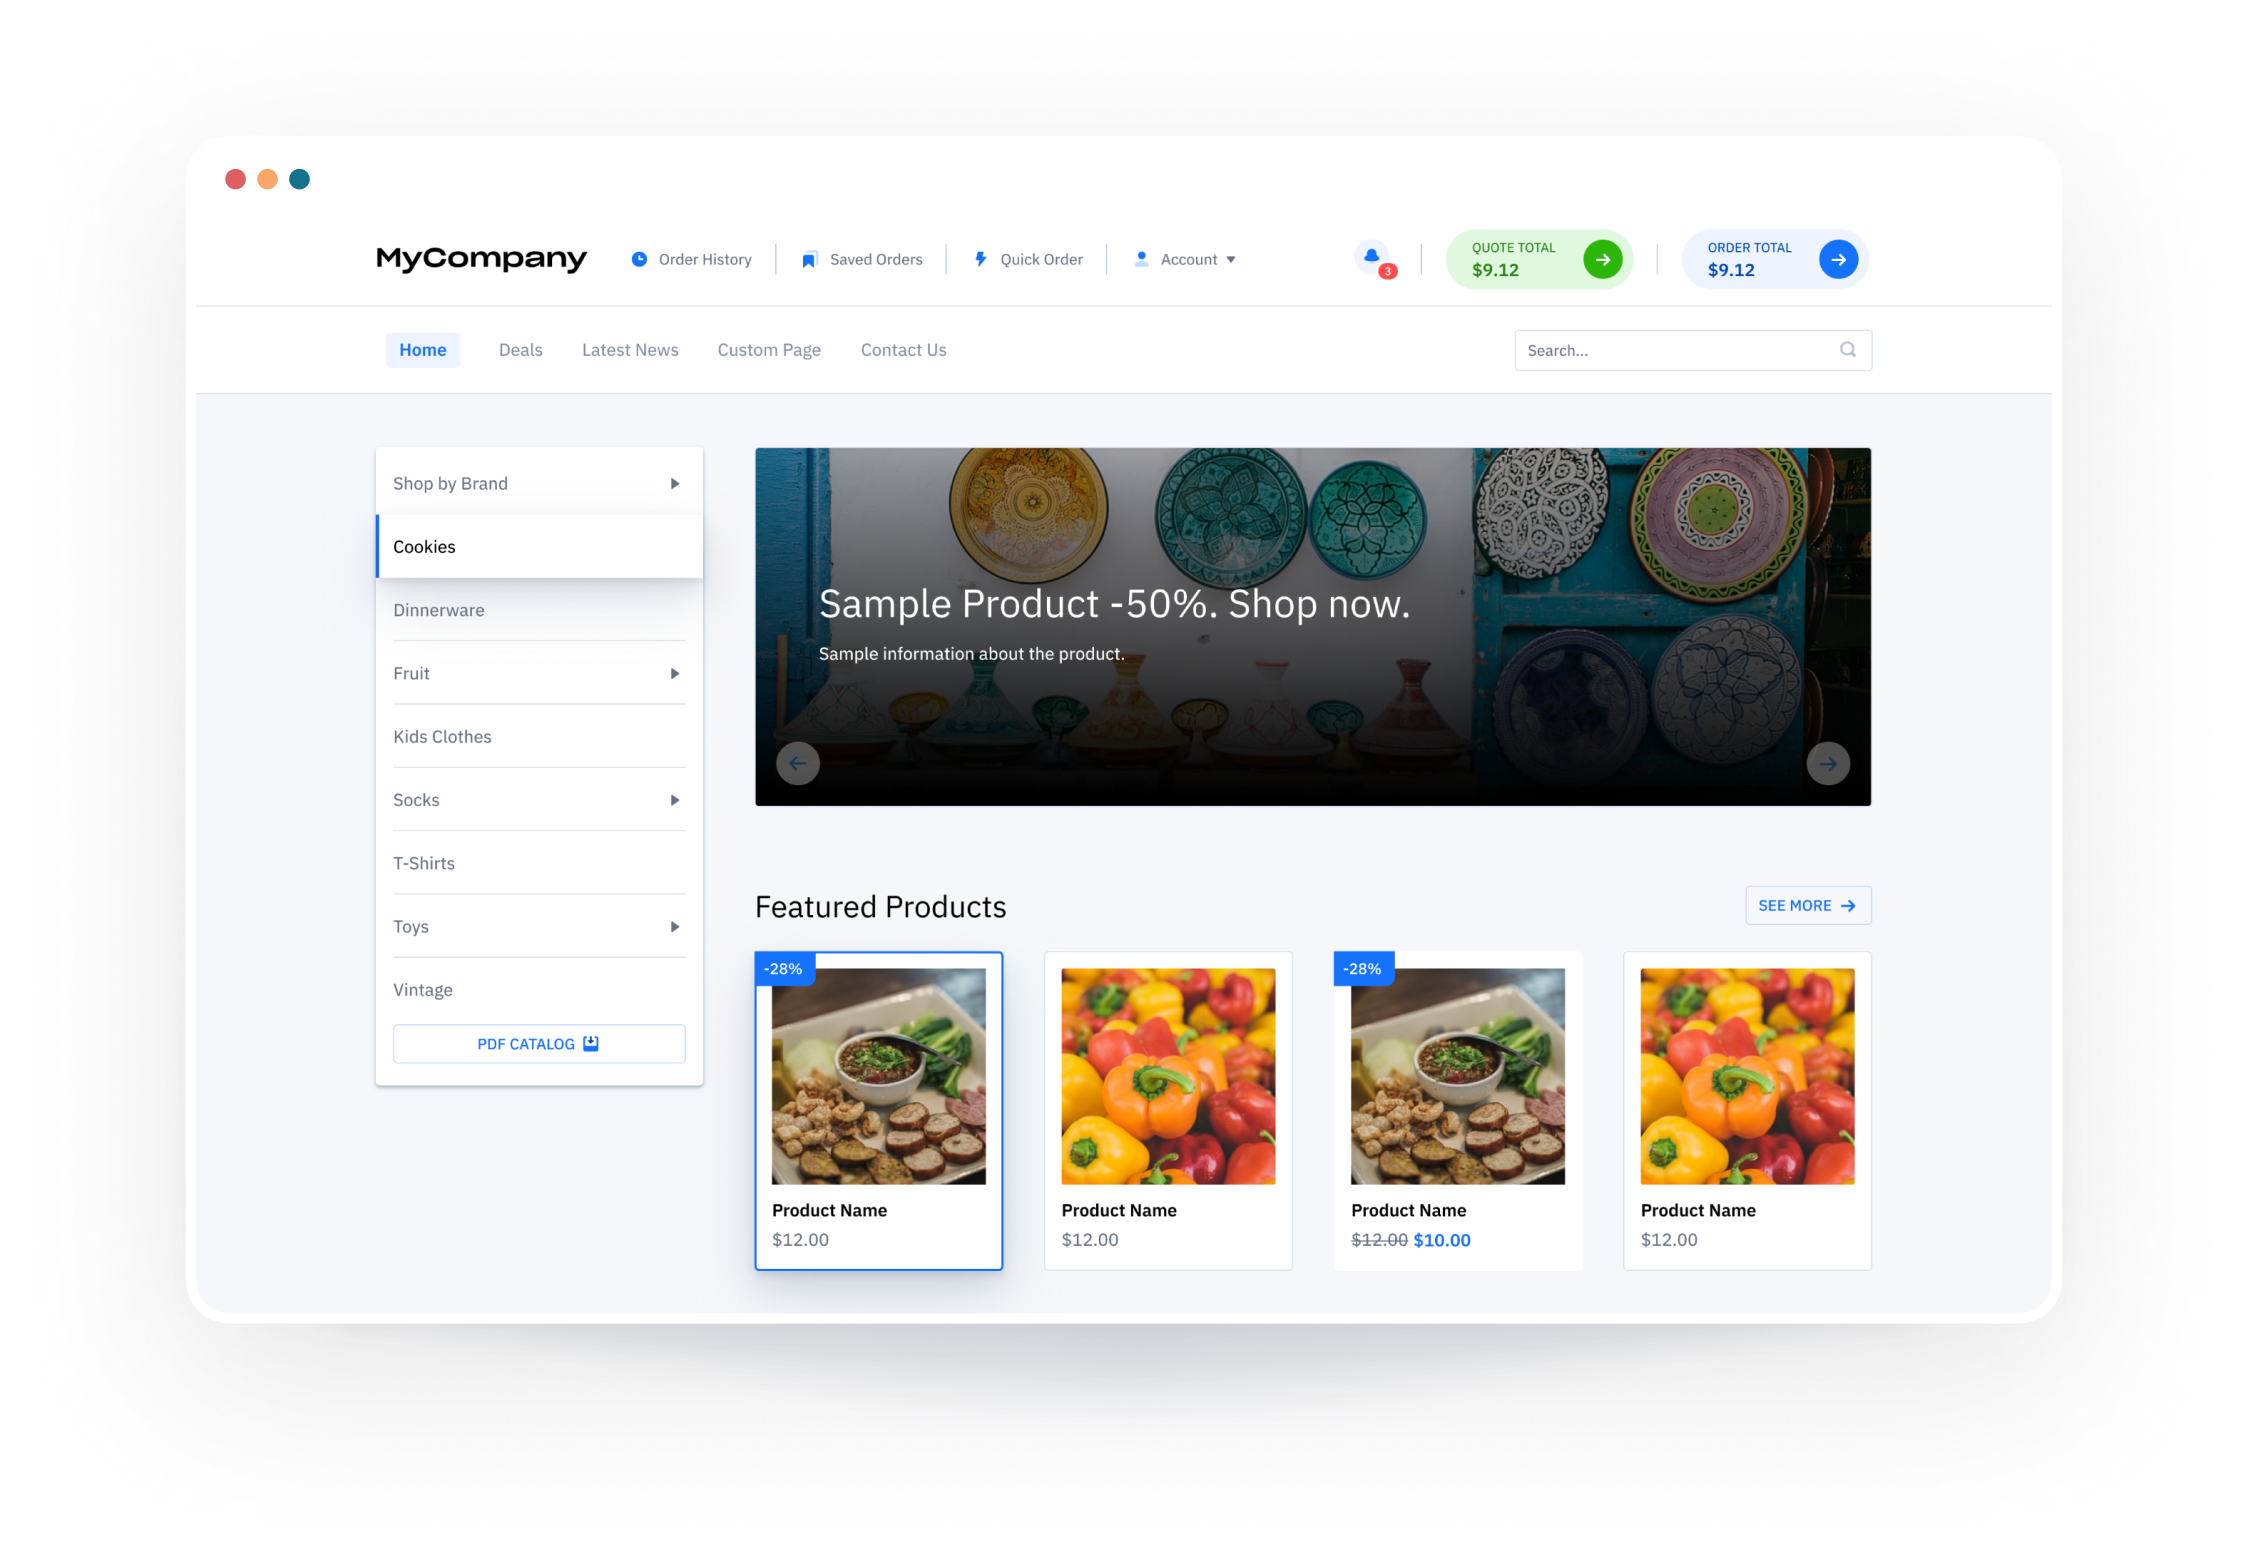The image size is (2247, 1558).
Task: Click the green Quote Total arrow
Action: (x=1602, y=259)
